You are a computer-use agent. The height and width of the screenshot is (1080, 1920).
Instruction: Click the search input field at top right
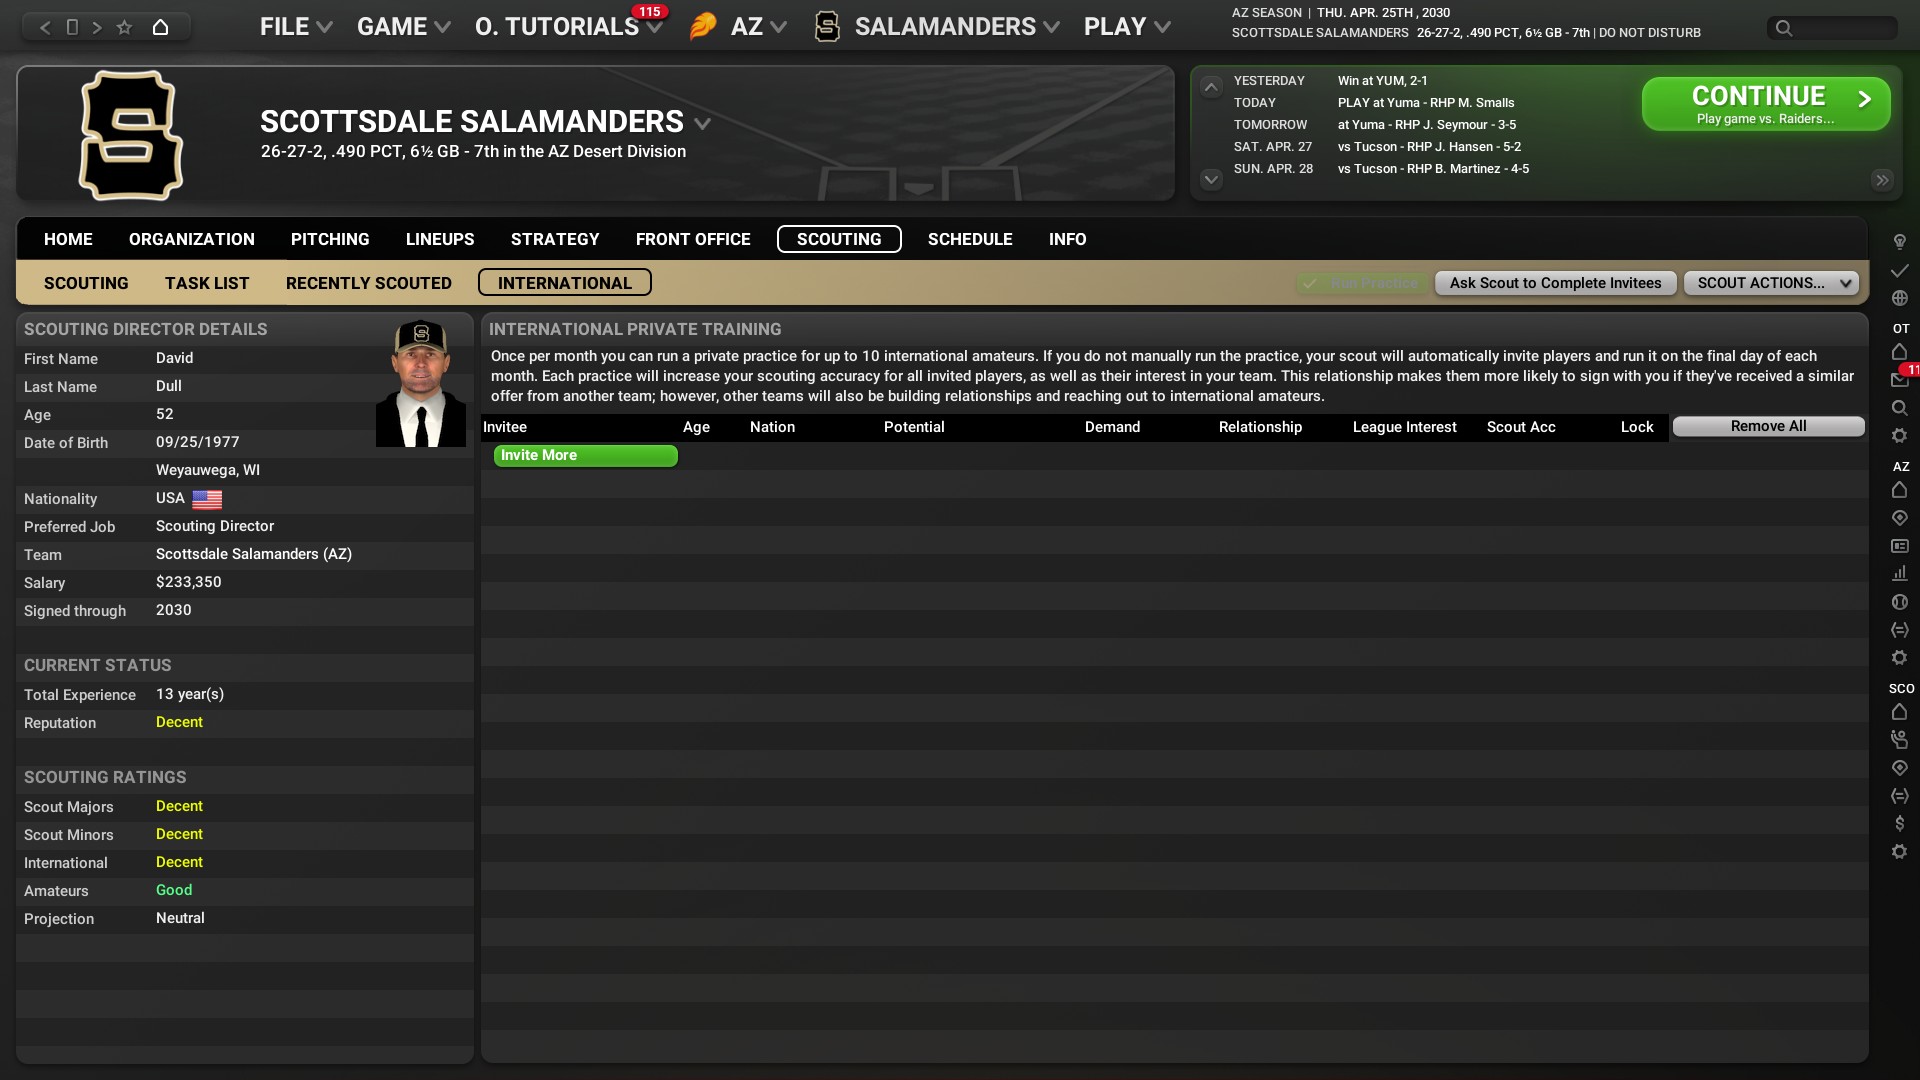coord(1832,28)
